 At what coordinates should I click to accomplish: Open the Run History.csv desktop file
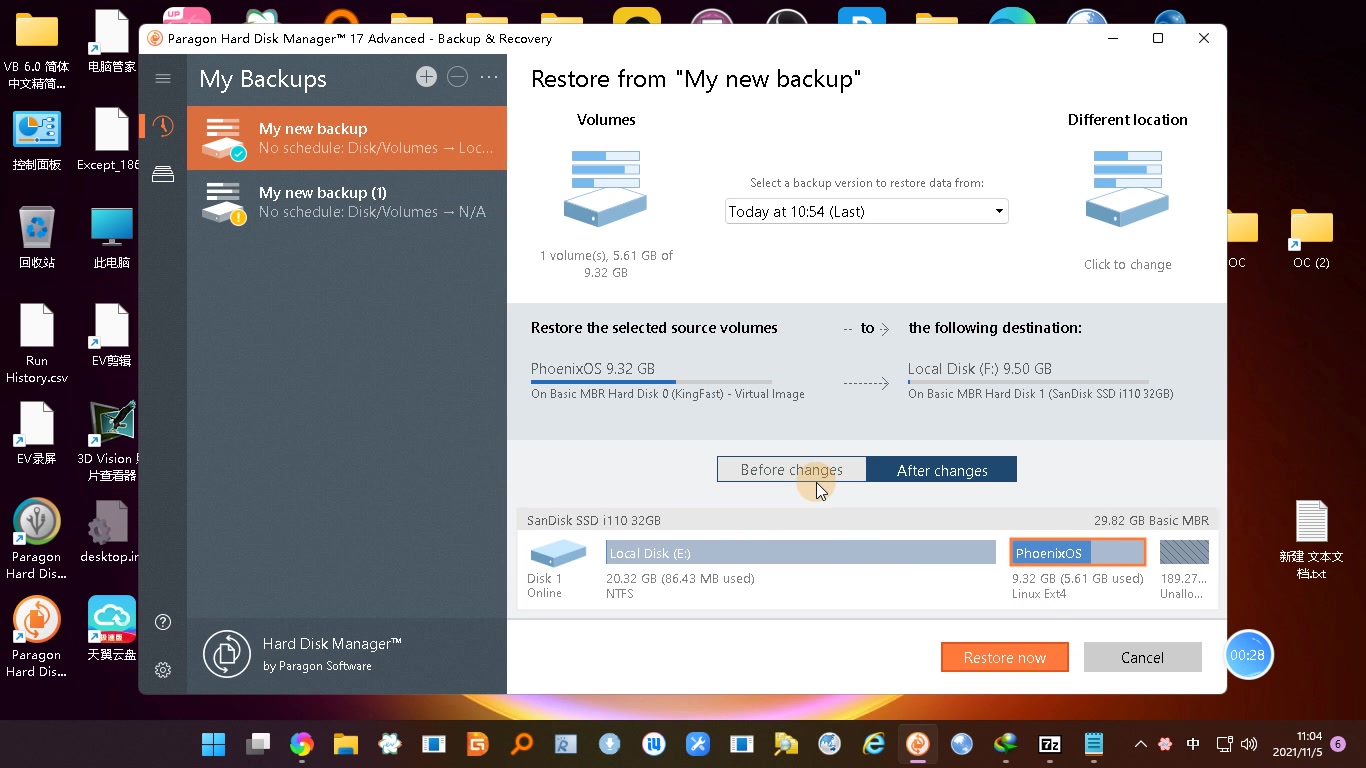click(37, 344)
